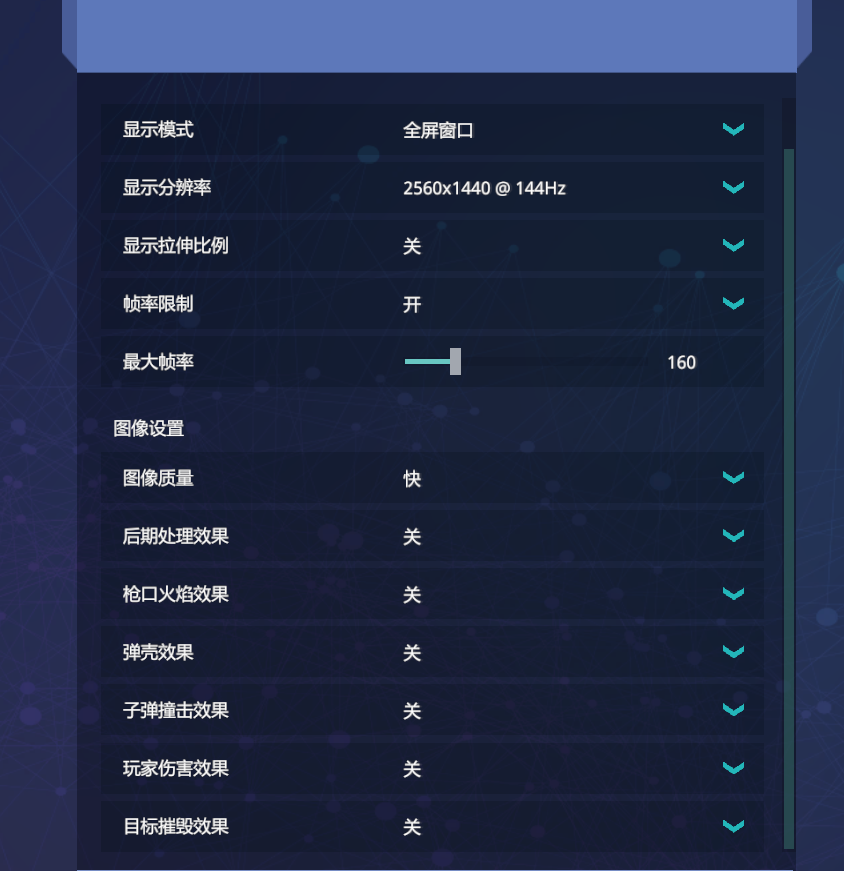Viewport: 844px width, 871px height.
Task: Expand the 帧率限制 dropdown chevron
Action: pos(733,303)
